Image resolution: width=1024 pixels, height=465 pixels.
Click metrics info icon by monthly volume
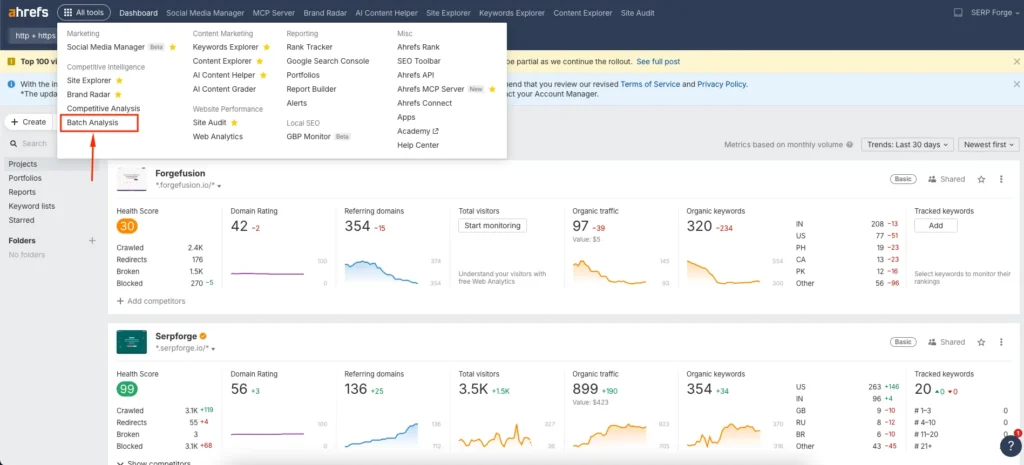click(850, 145)
